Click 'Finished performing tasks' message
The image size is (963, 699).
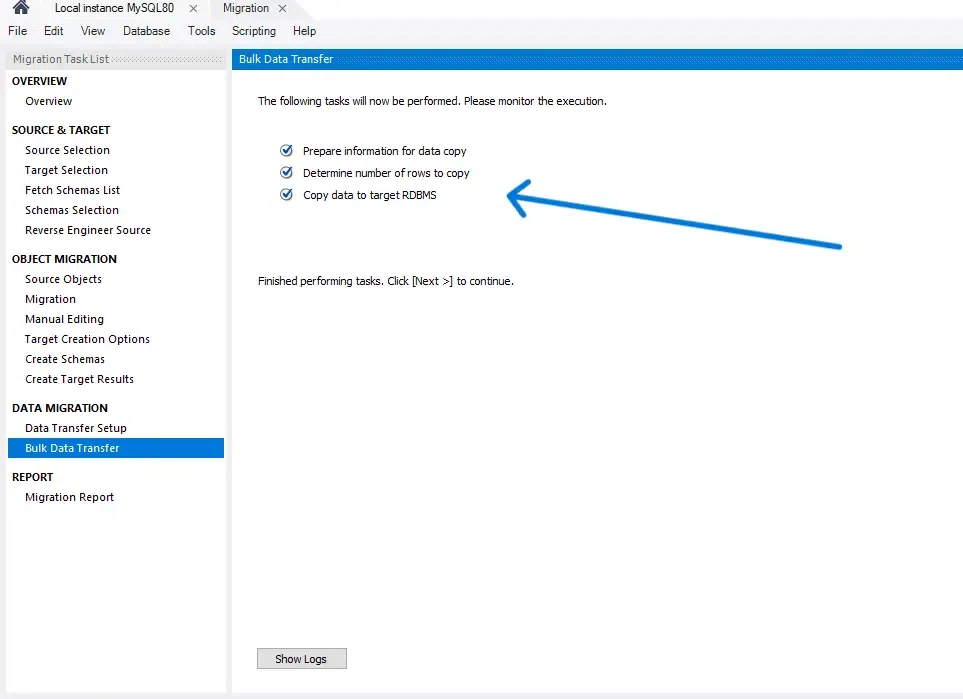coord(386,281)
